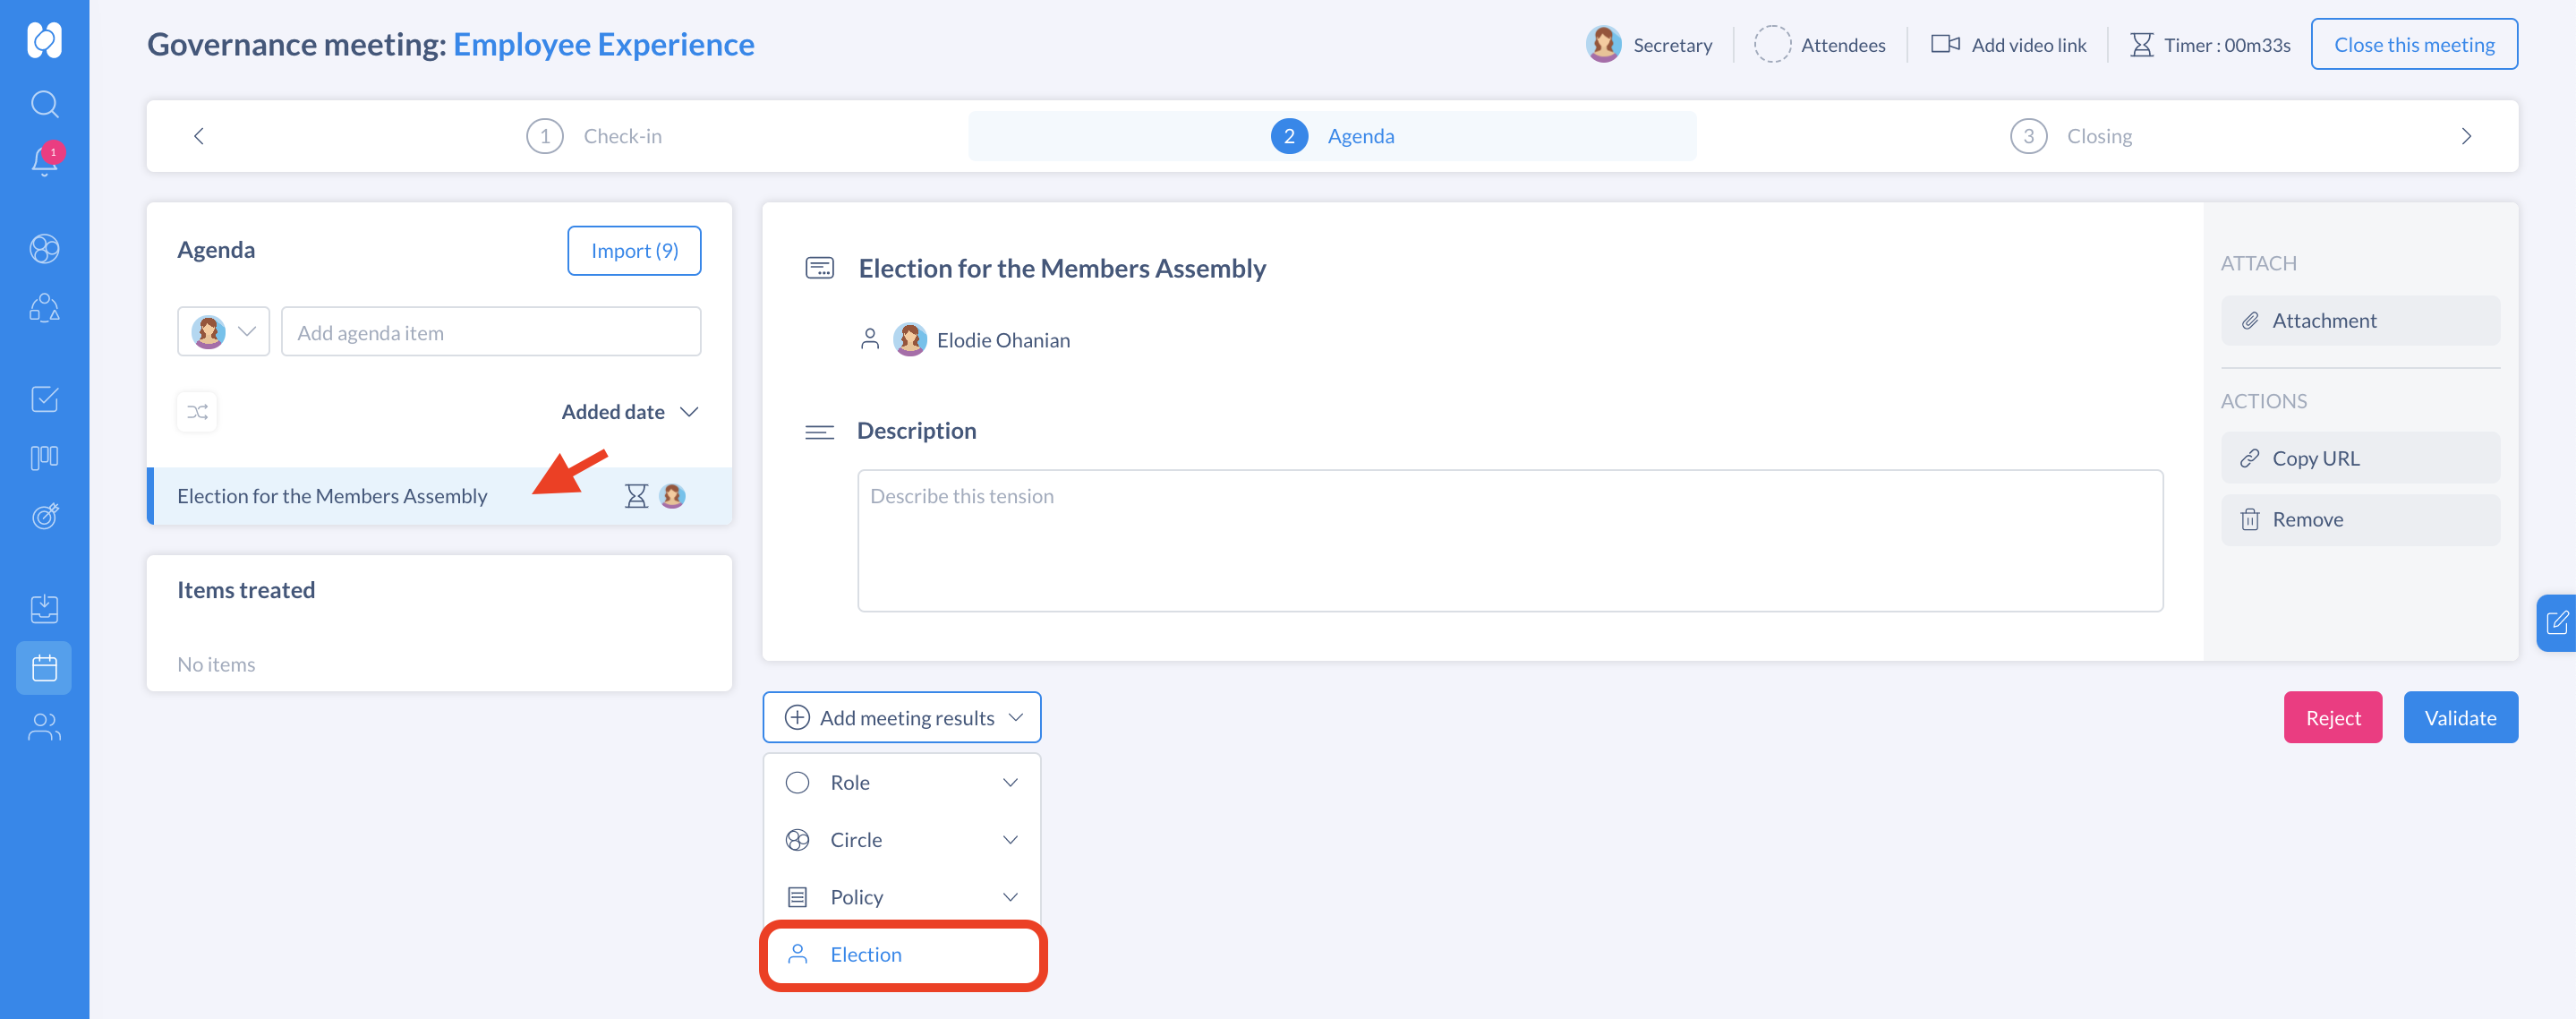Click the person icon beside Elodie's avatar
2576x1019 pixels.
tap(869, 339)
